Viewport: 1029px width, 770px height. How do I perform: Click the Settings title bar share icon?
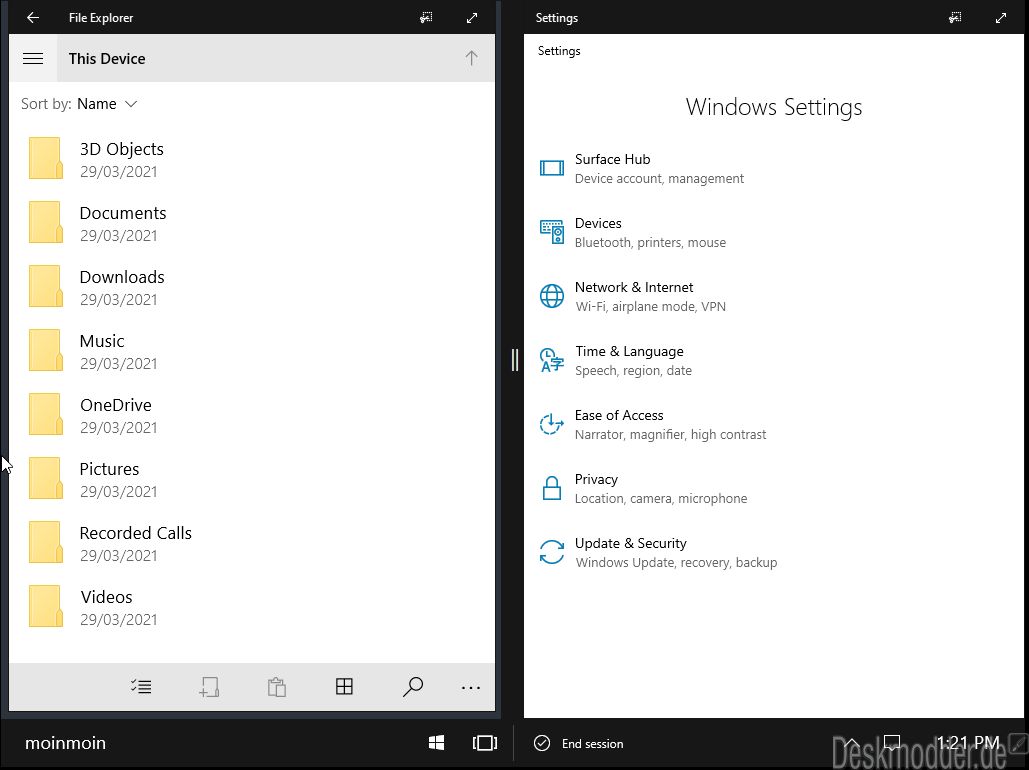(x=955, y=18)
